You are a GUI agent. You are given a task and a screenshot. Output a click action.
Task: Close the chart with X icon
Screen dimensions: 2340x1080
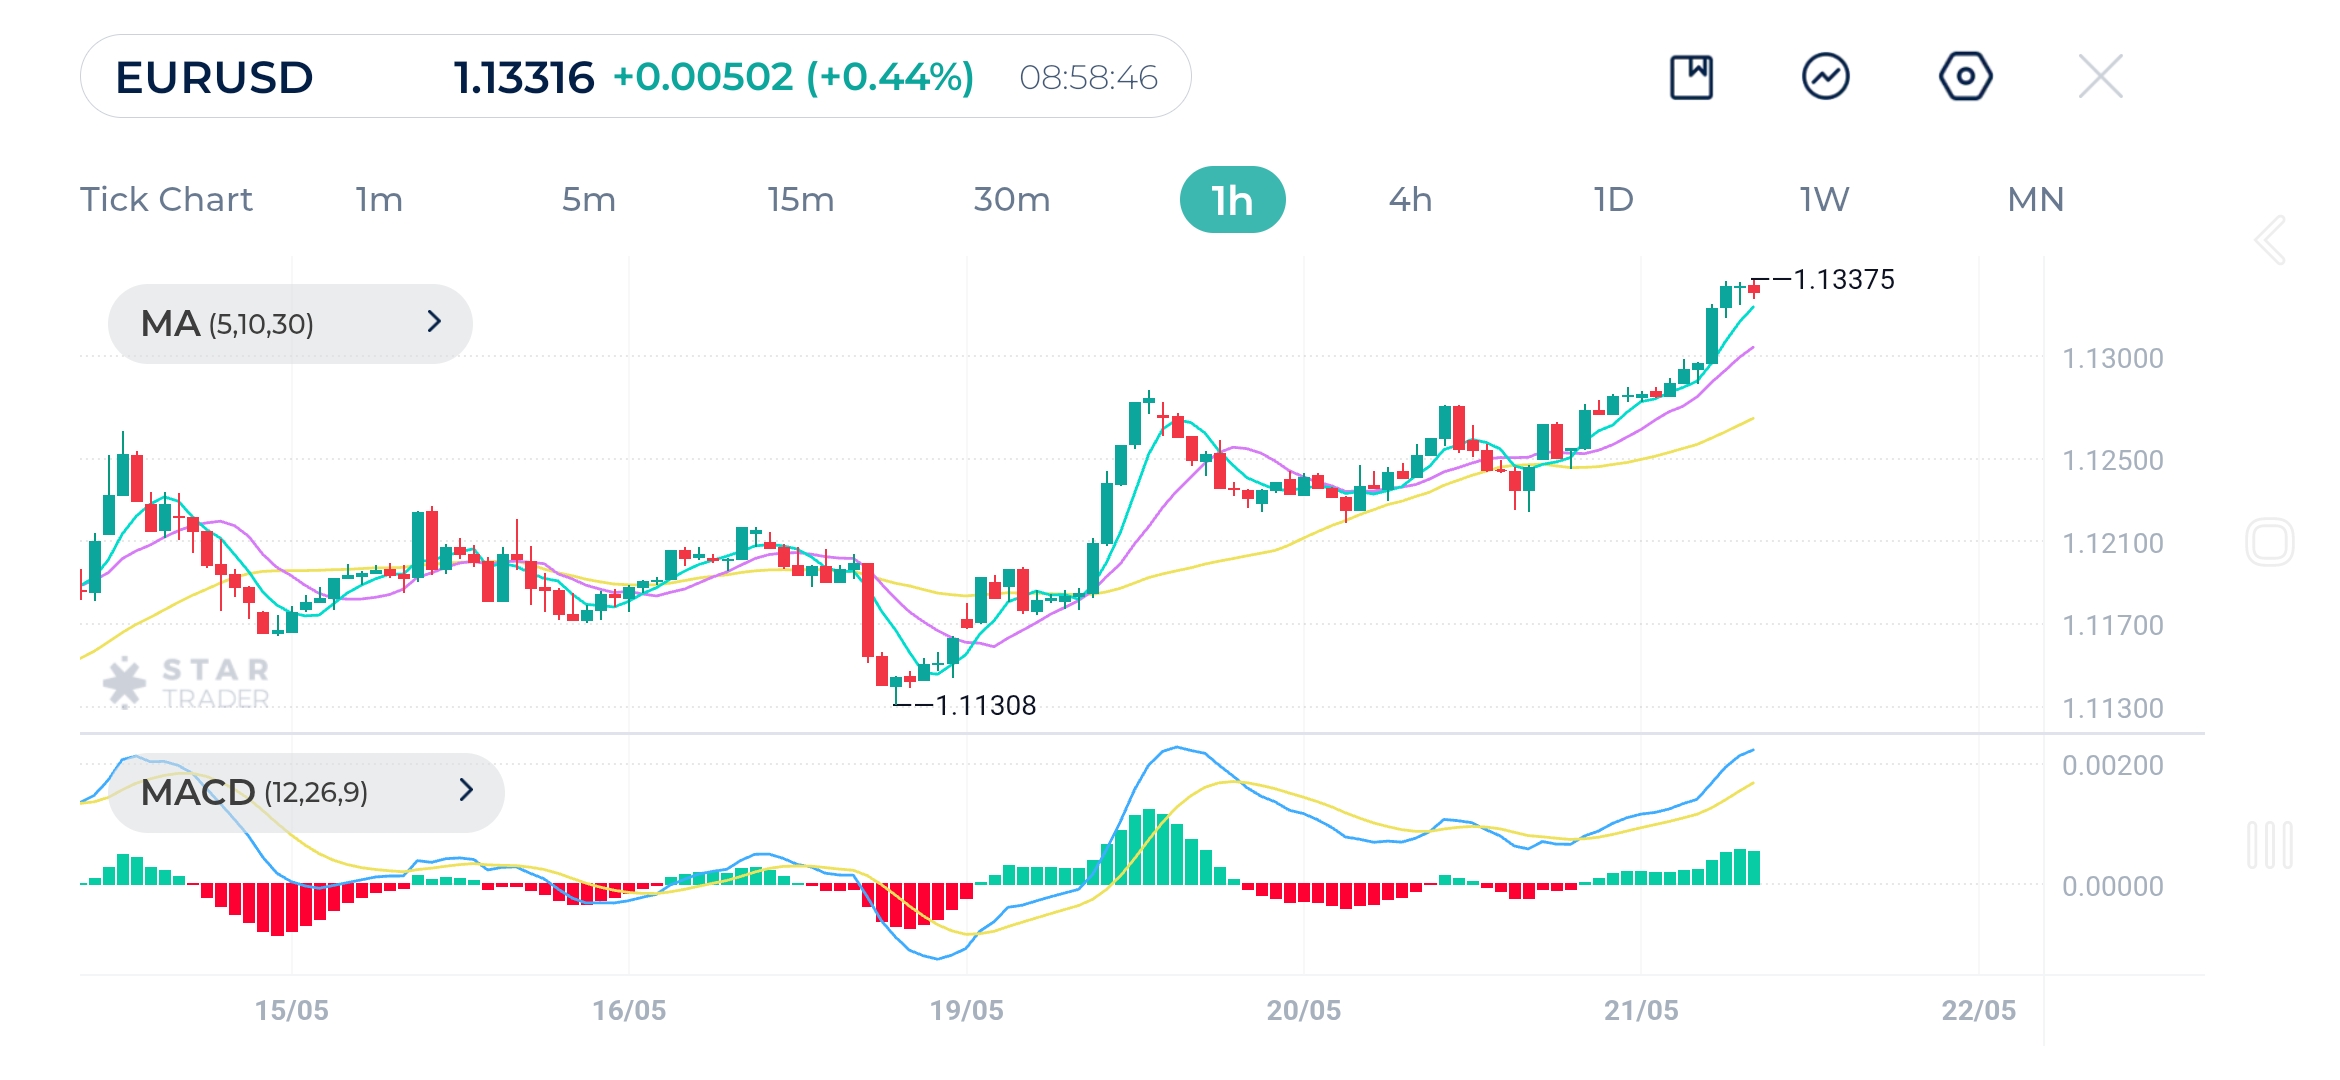click(2100, 77)
